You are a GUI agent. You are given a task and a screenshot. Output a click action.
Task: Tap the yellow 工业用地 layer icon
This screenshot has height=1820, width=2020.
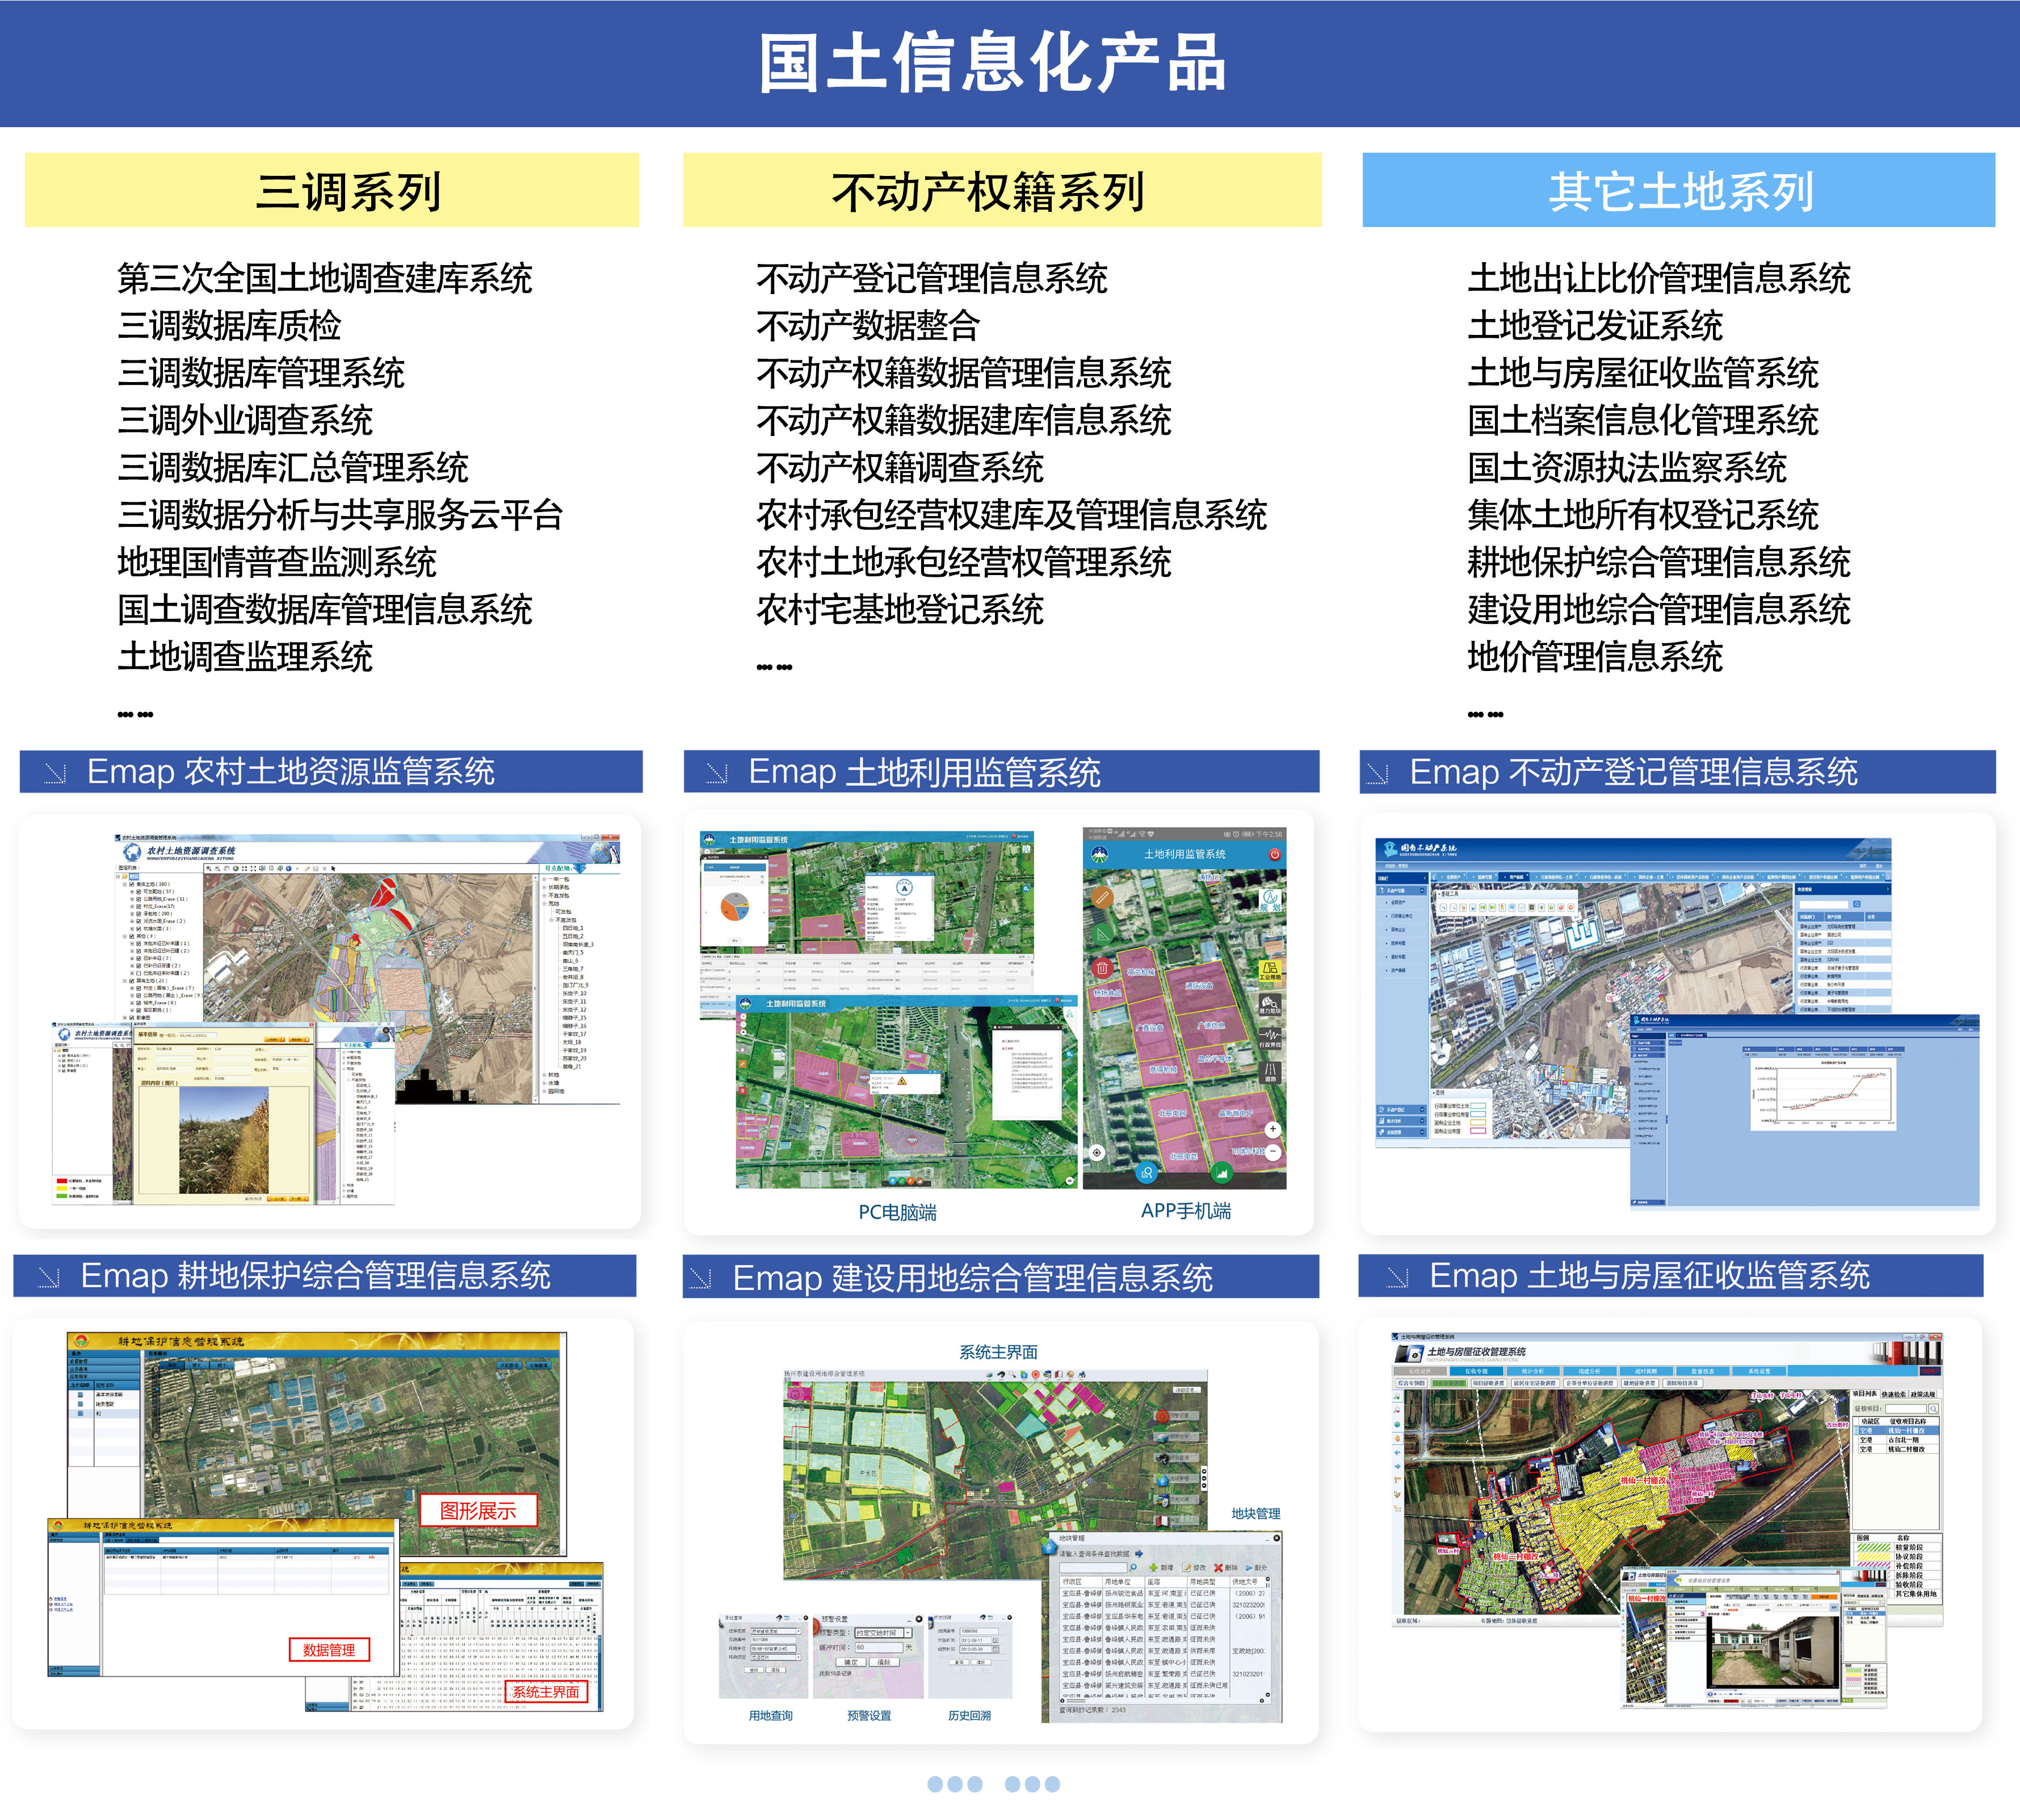pyautogui.click(x=1270, y=970)
